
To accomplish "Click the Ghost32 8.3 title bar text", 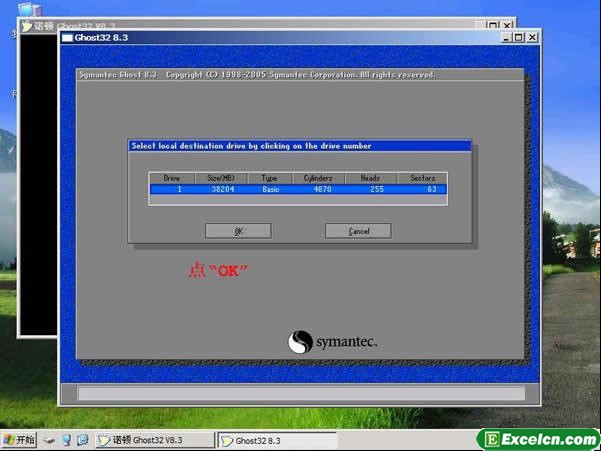I will coord(101,38).
